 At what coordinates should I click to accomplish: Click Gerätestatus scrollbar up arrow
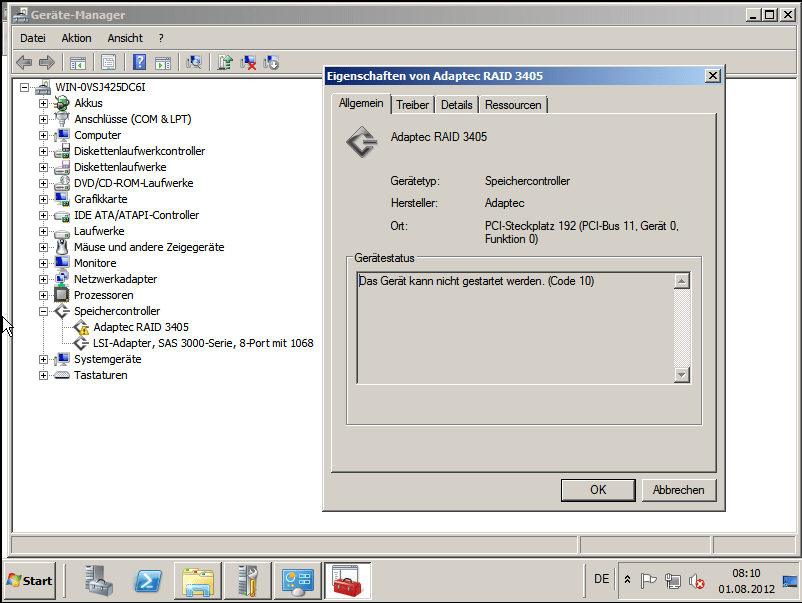pyautogui.click(x=681, y=281)
